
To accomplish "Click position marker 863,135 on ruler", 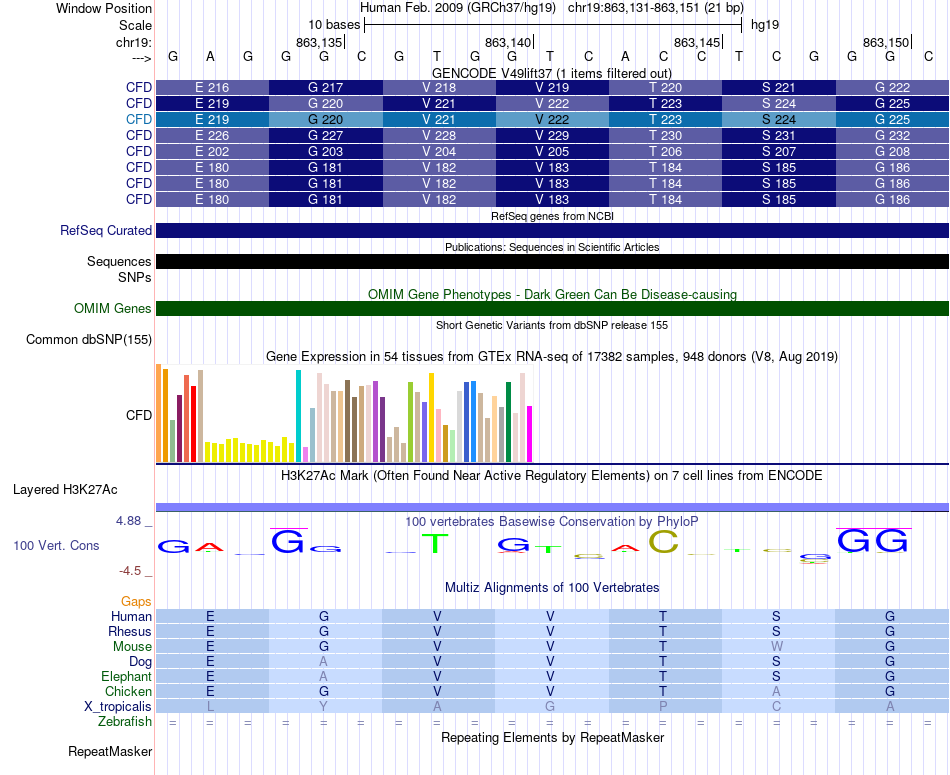I will tap(319, 42).
